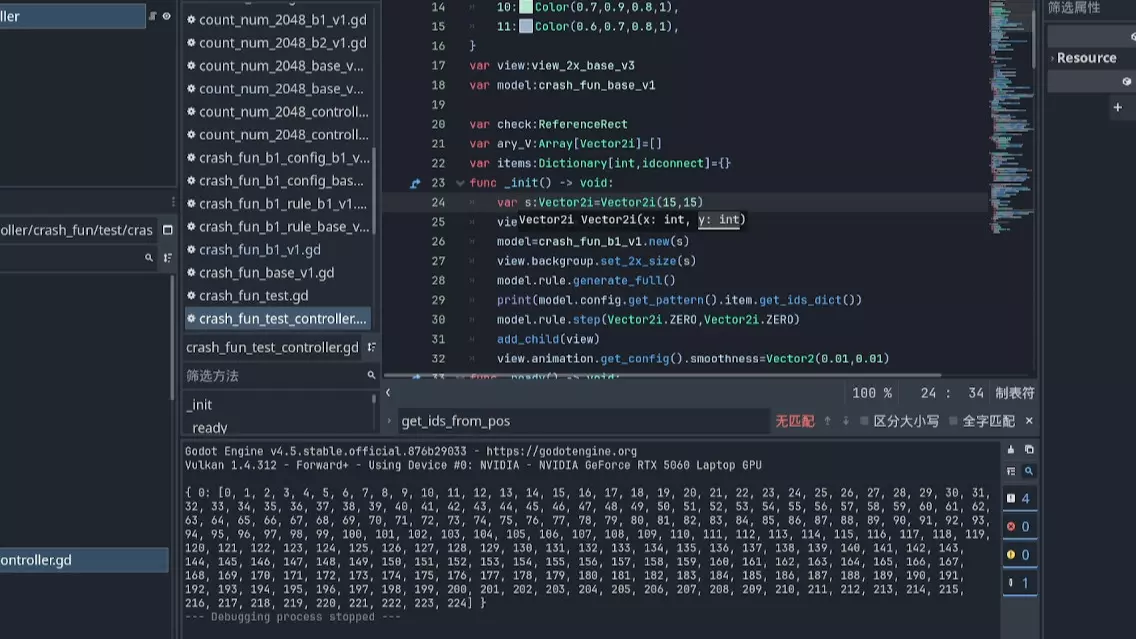Viewport: 1136px width, 639px height.
Task: Open crash_fun_b1_v1.gd in script list
Action: (x=259, y=249)
